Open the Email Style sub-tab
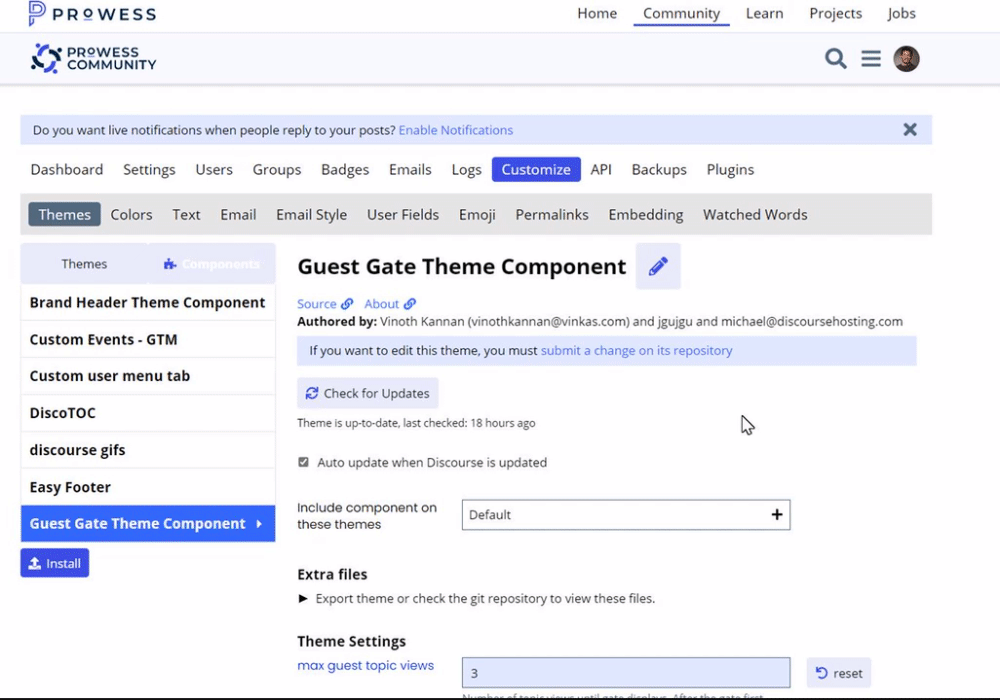The width and height of the screenshot is (1000, 700). click(x=311, y=214)
